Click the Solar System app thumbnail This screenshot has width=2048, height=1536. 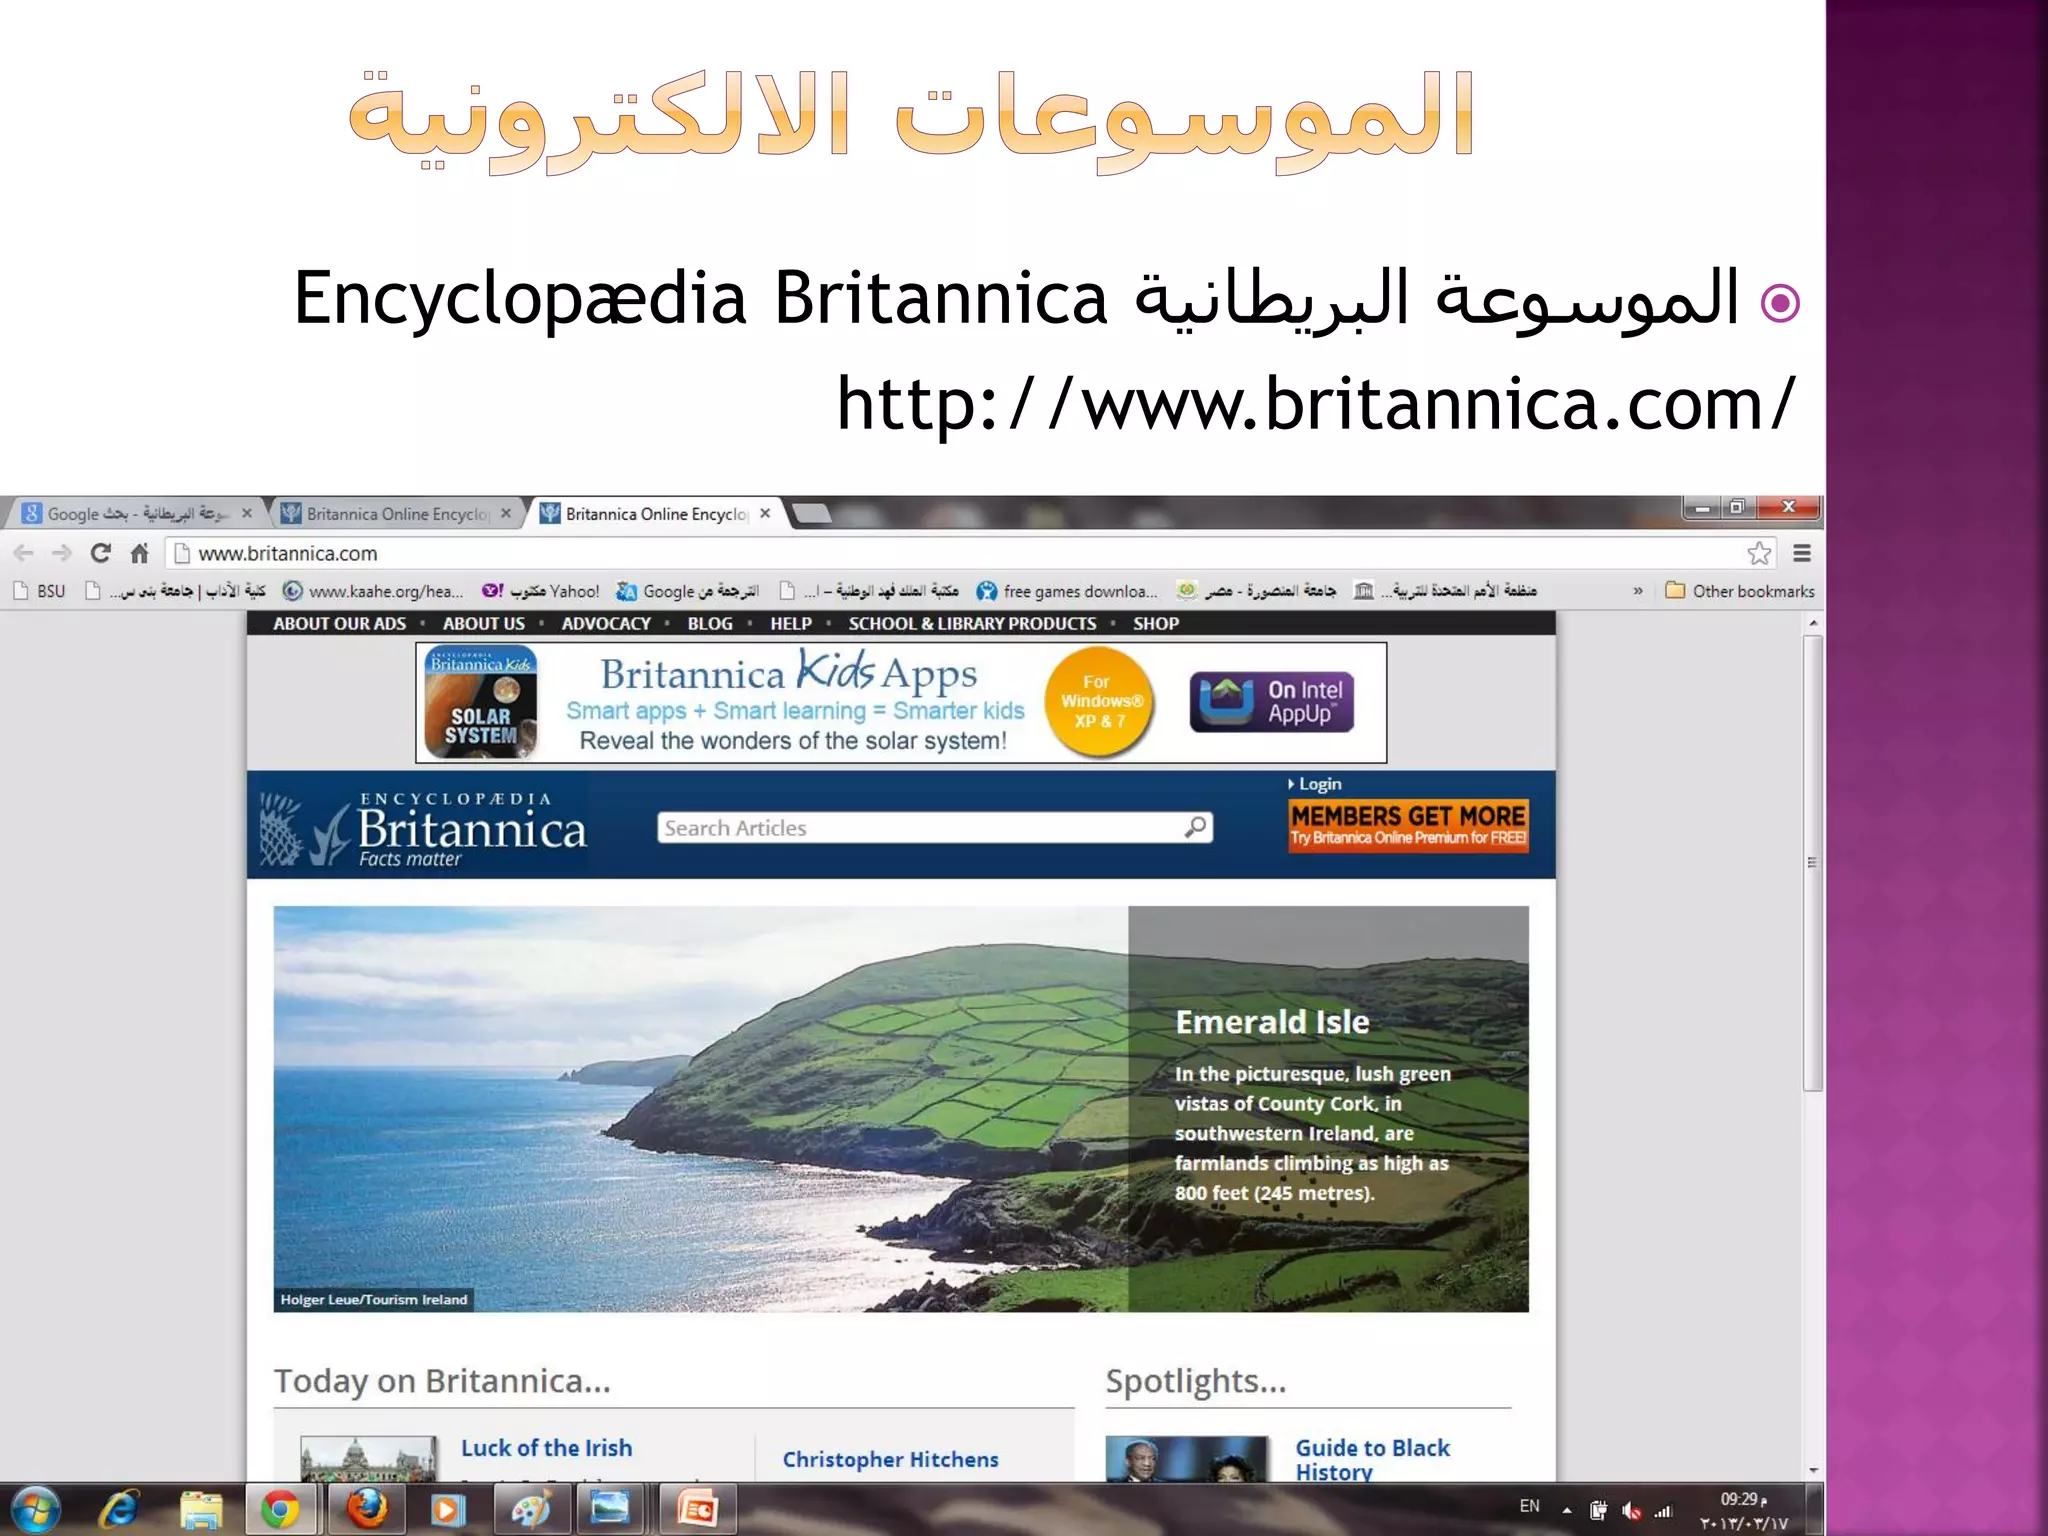click(481, 702)
